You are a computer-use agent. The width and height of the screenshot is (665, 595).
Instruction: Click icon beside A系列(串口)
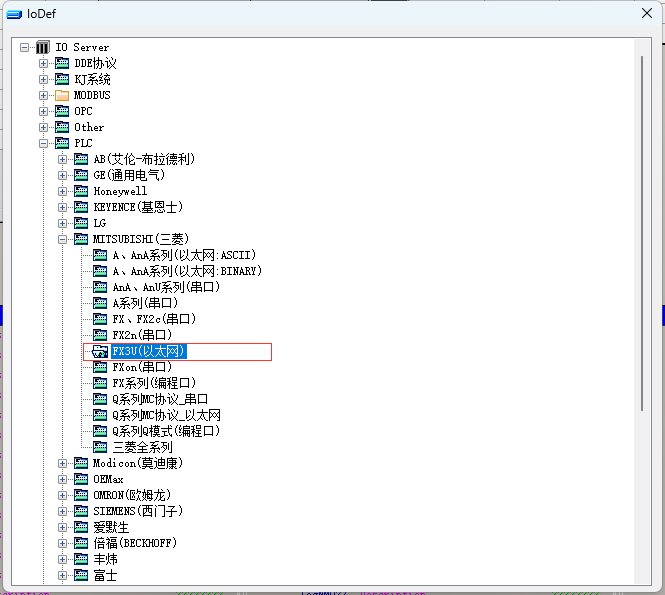click(x=100, y=303)
